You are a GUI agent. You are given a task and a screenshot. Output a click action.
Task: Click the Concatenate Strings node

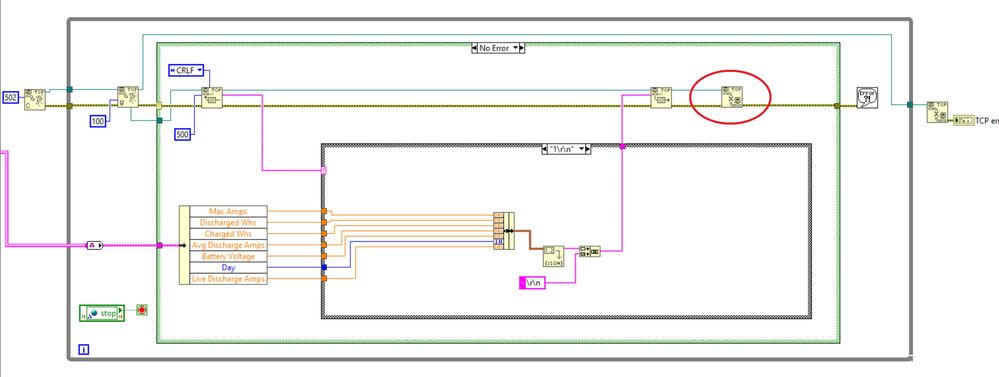point(590,251)
